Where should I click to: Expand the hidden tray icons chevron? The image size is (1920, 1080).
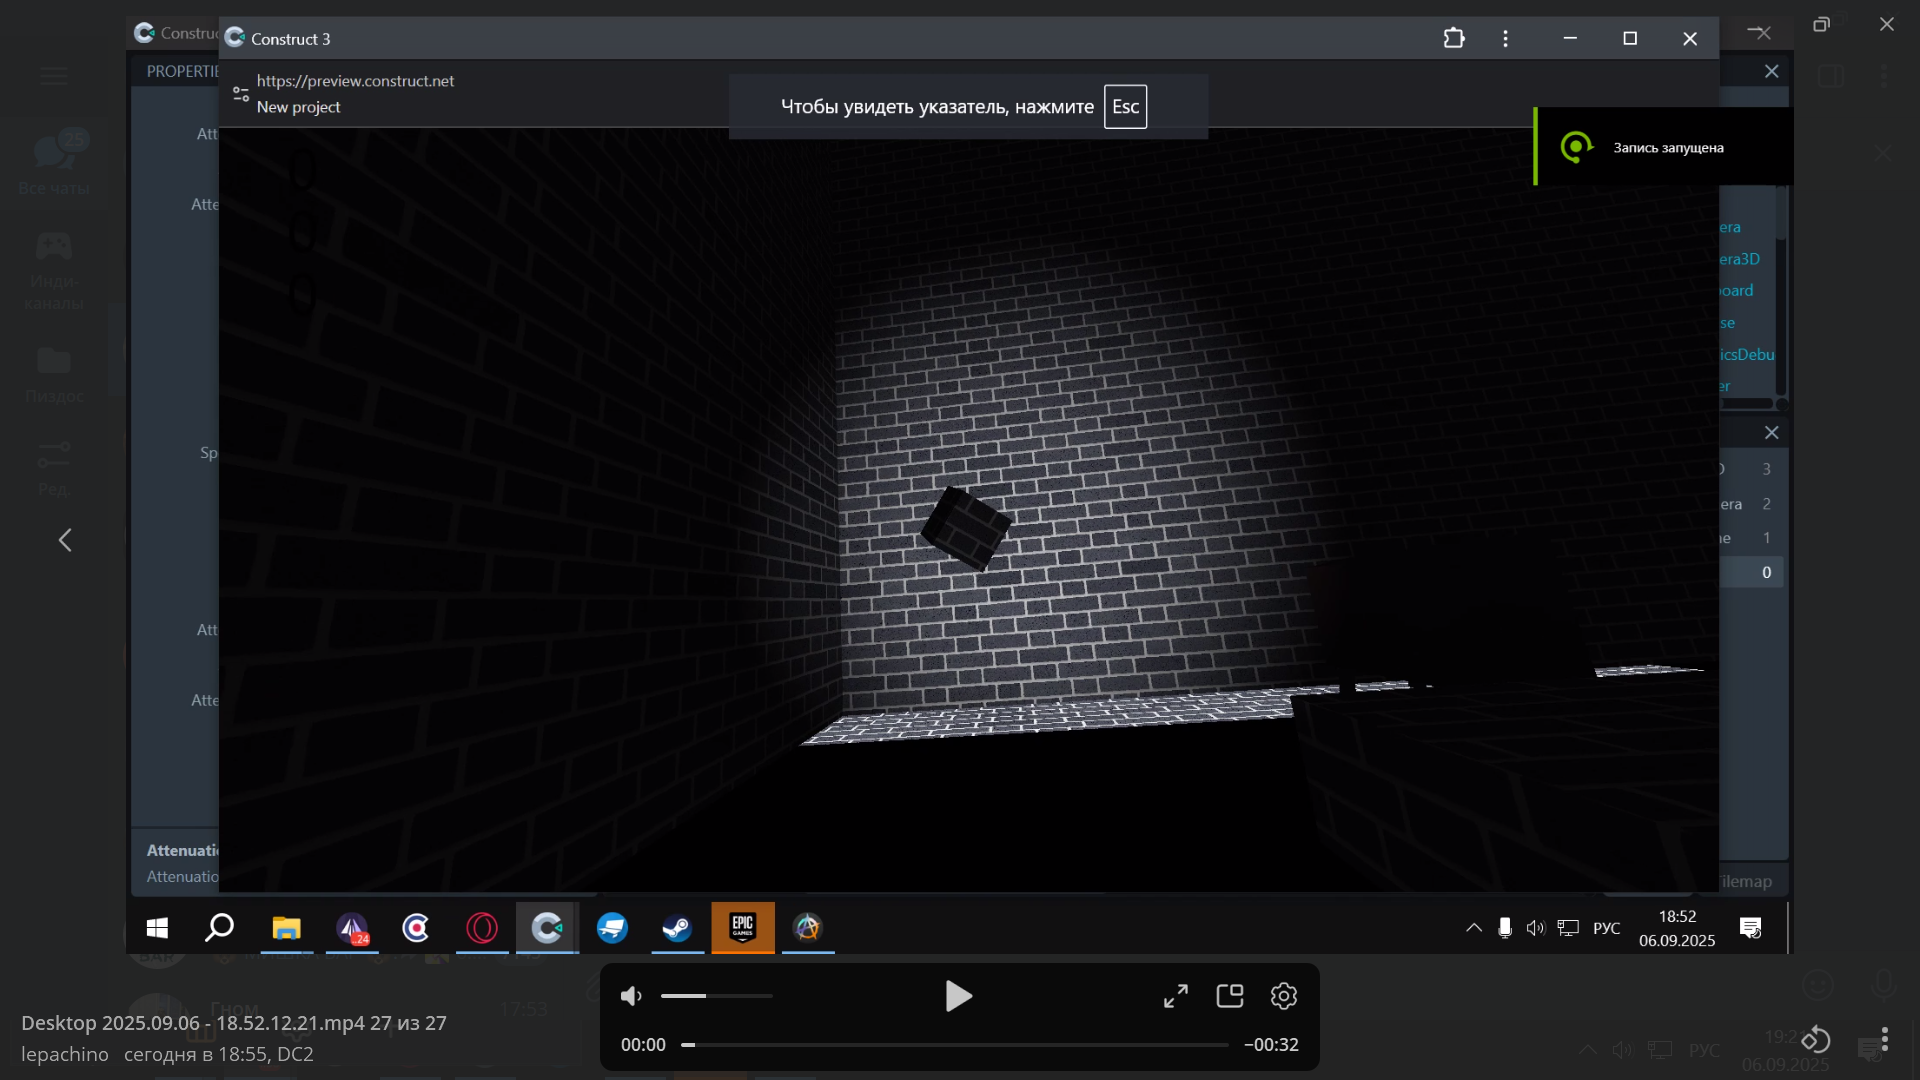click(1474, 928)
